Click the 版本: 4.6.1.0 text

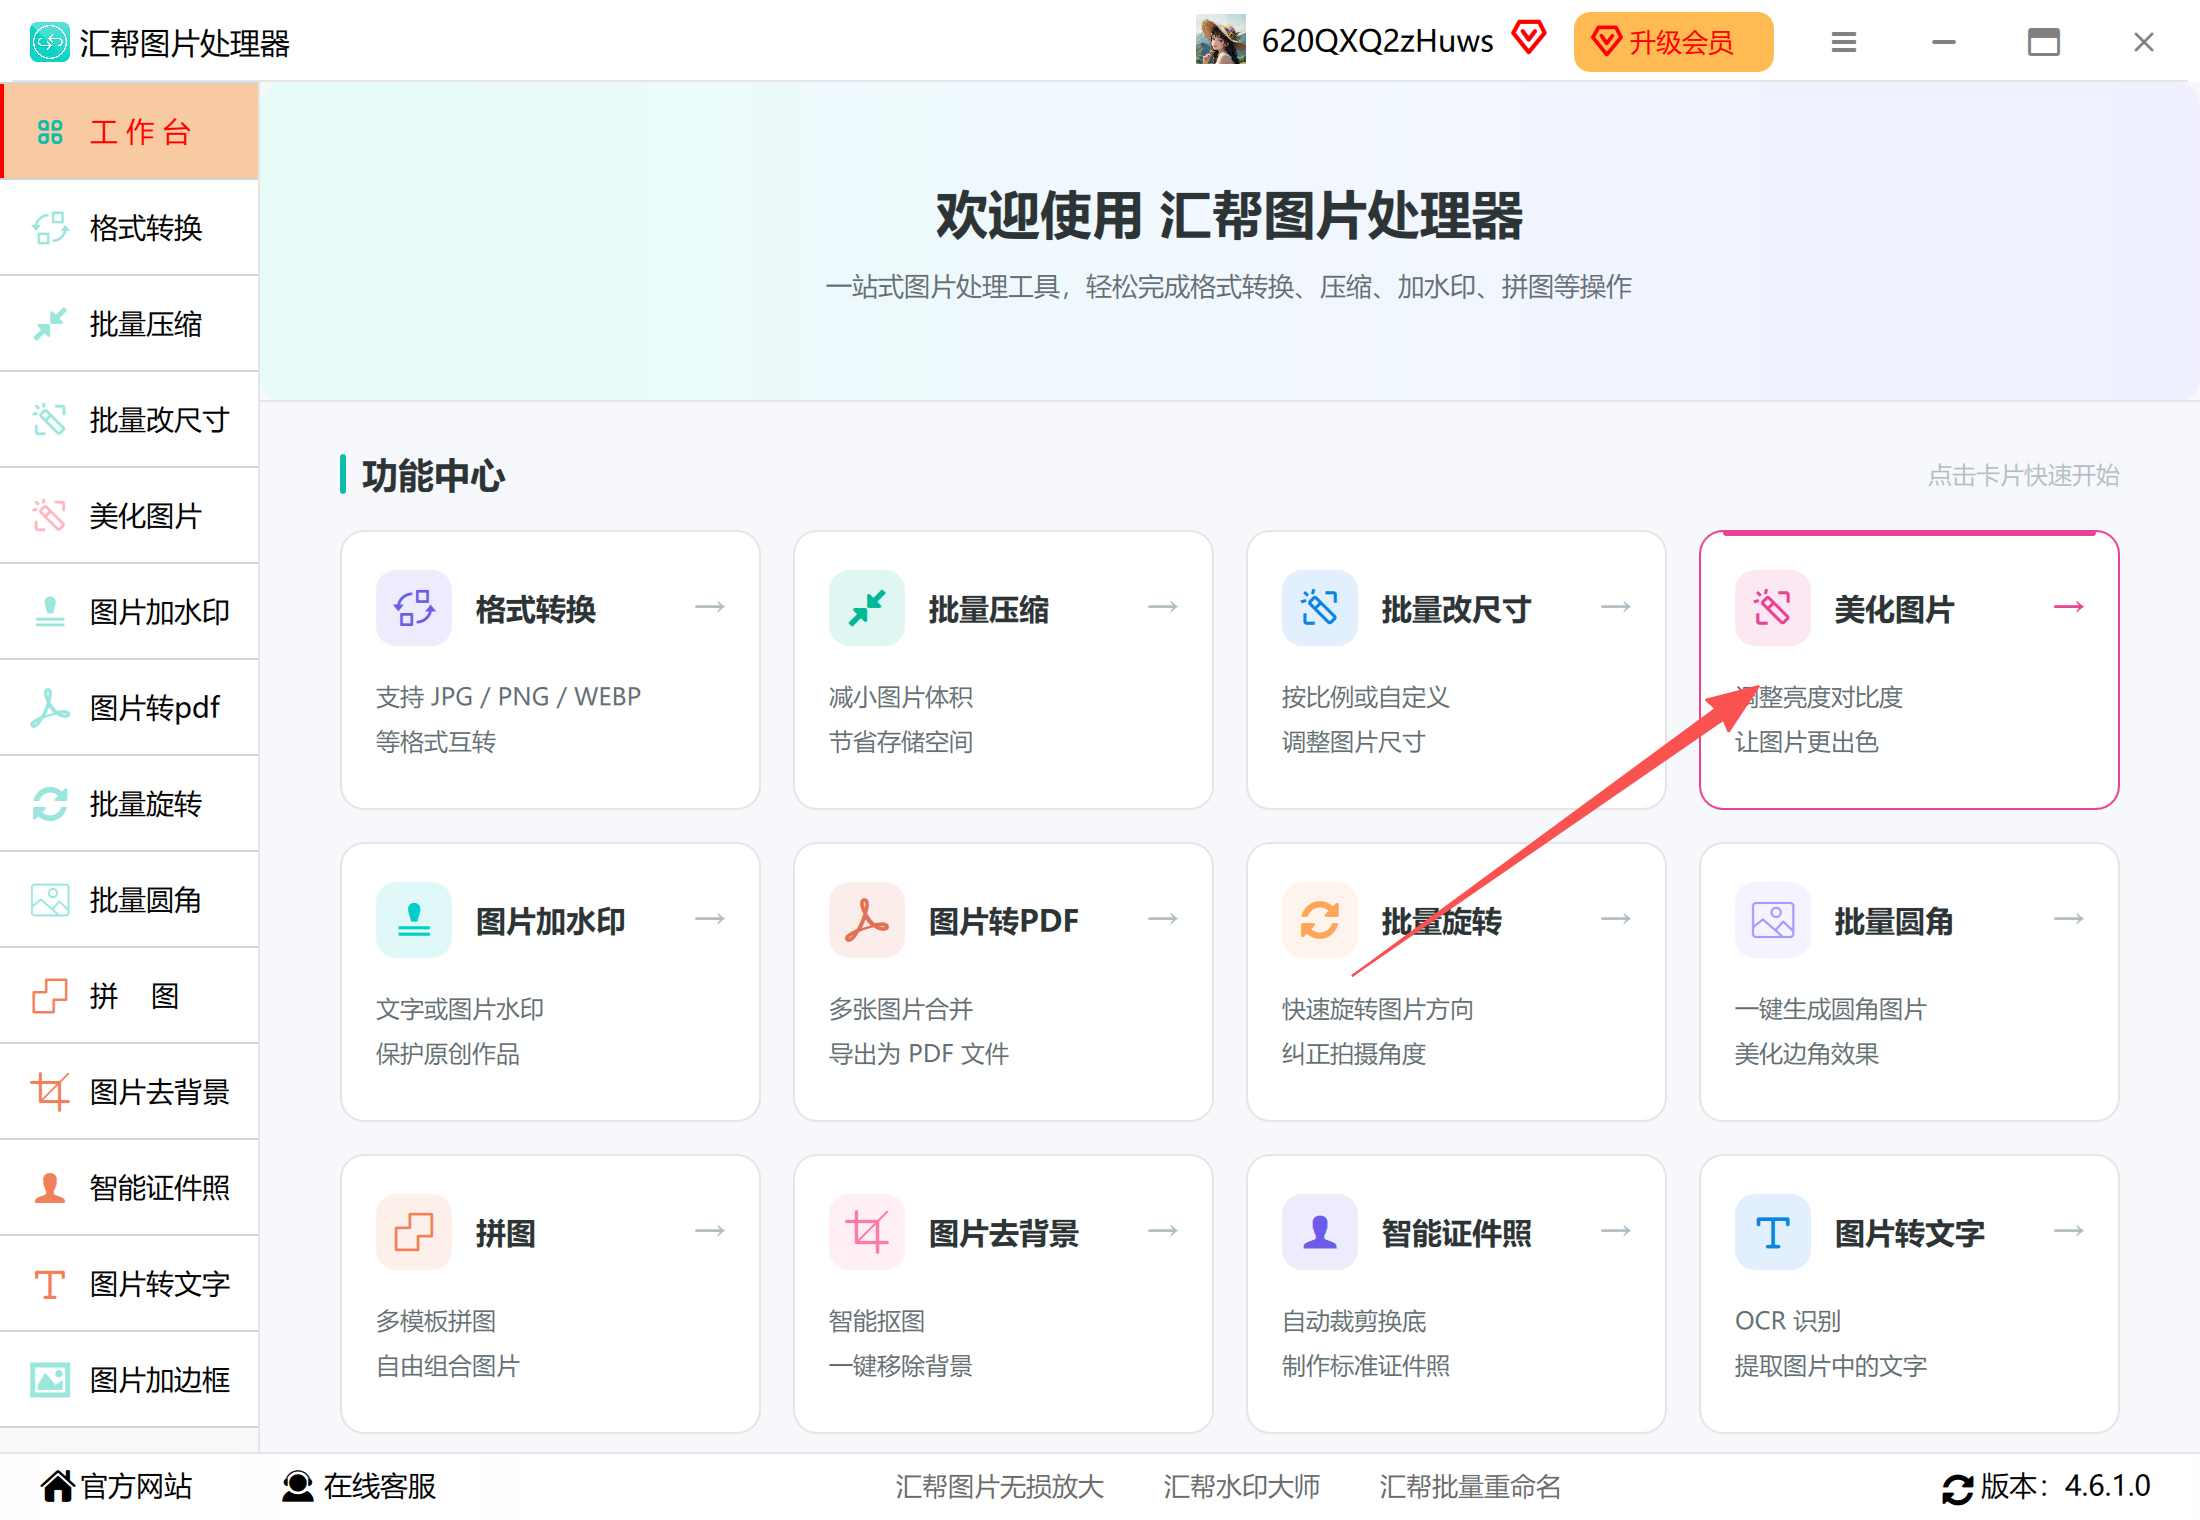coord(2066,1486)
